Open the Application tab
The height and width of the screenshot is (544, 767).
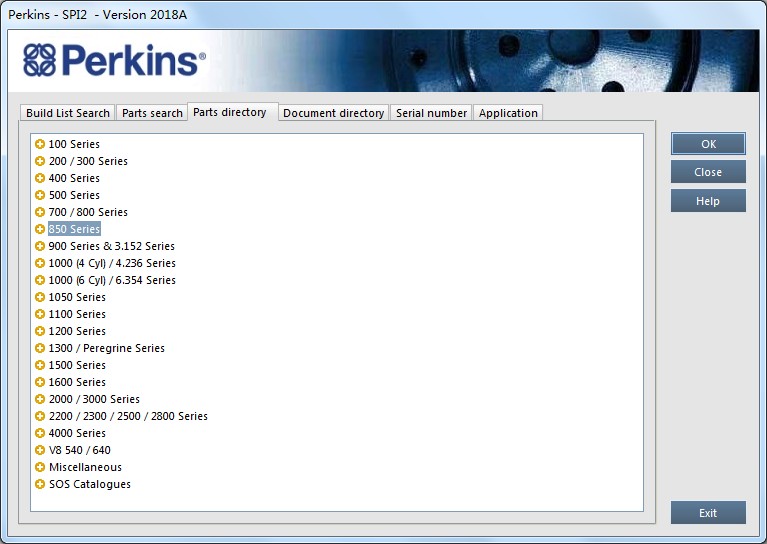(508, 113)
